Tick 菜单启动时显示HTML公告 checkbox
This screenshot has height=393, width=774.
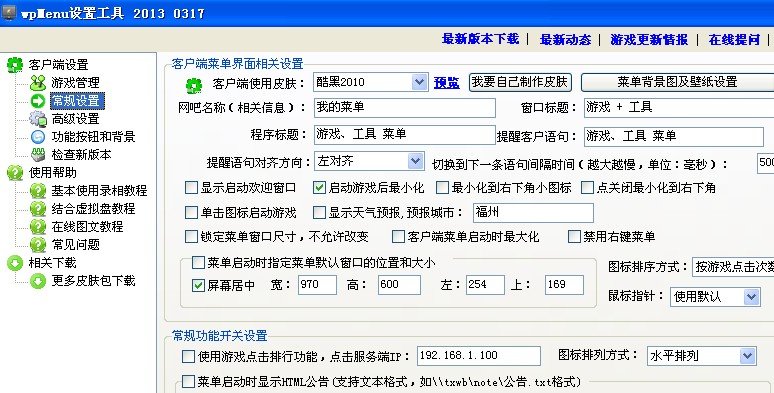coord(188,381)
